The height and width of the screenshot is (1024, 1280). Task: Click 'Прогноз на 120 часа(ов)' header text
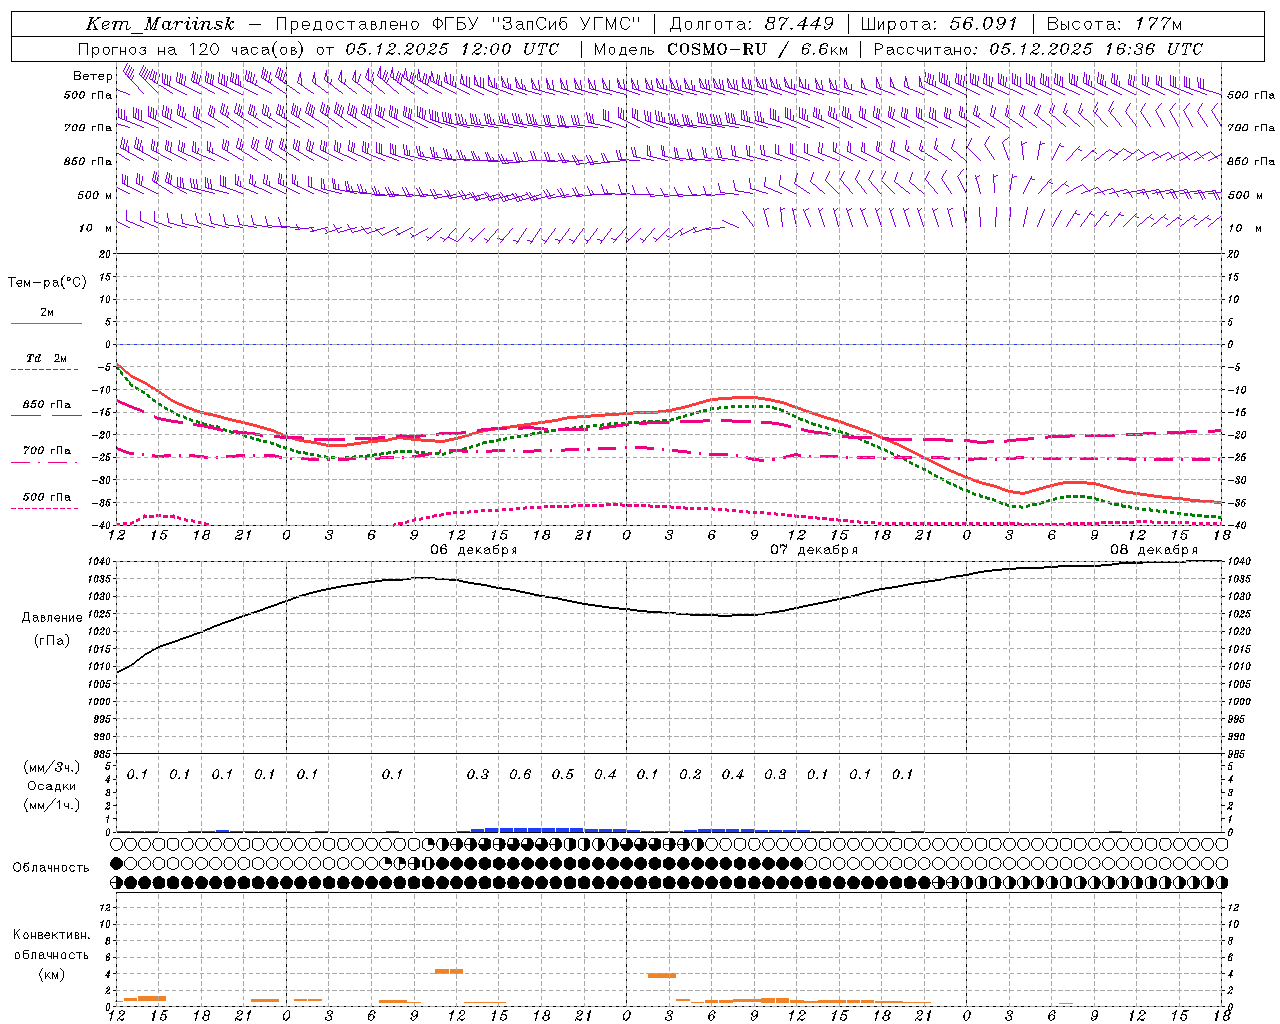pyautogui.click(x=194, y=49)
